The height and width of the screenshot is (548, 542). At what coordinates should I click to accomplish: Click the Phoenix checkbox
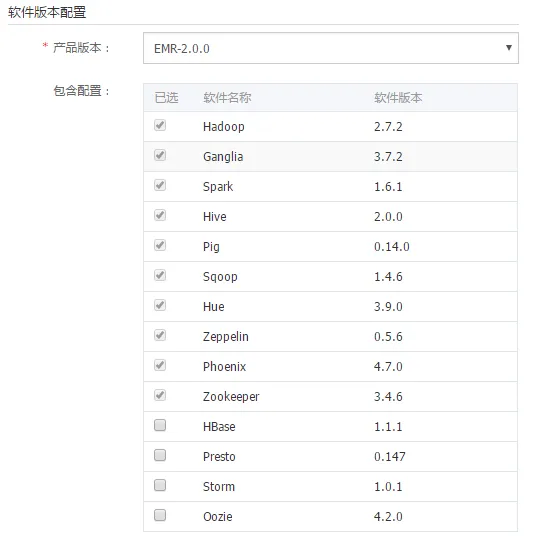click(x=160, y=366)
